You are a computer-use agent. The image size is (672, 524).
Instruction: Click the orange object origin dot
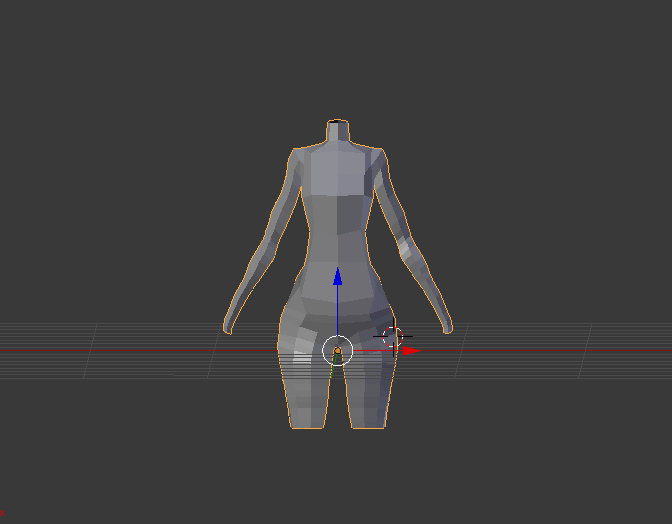(x=338, y=351)
